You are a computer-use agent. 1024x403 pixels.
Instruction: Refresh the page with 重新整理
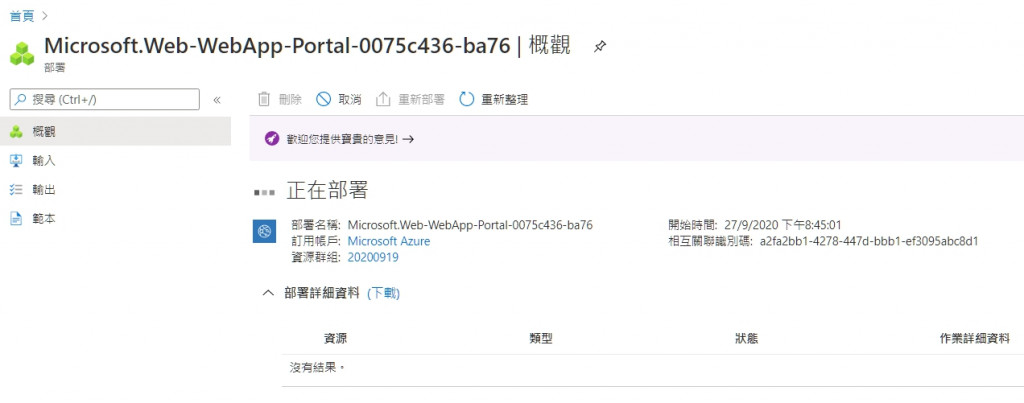[494, 99]
